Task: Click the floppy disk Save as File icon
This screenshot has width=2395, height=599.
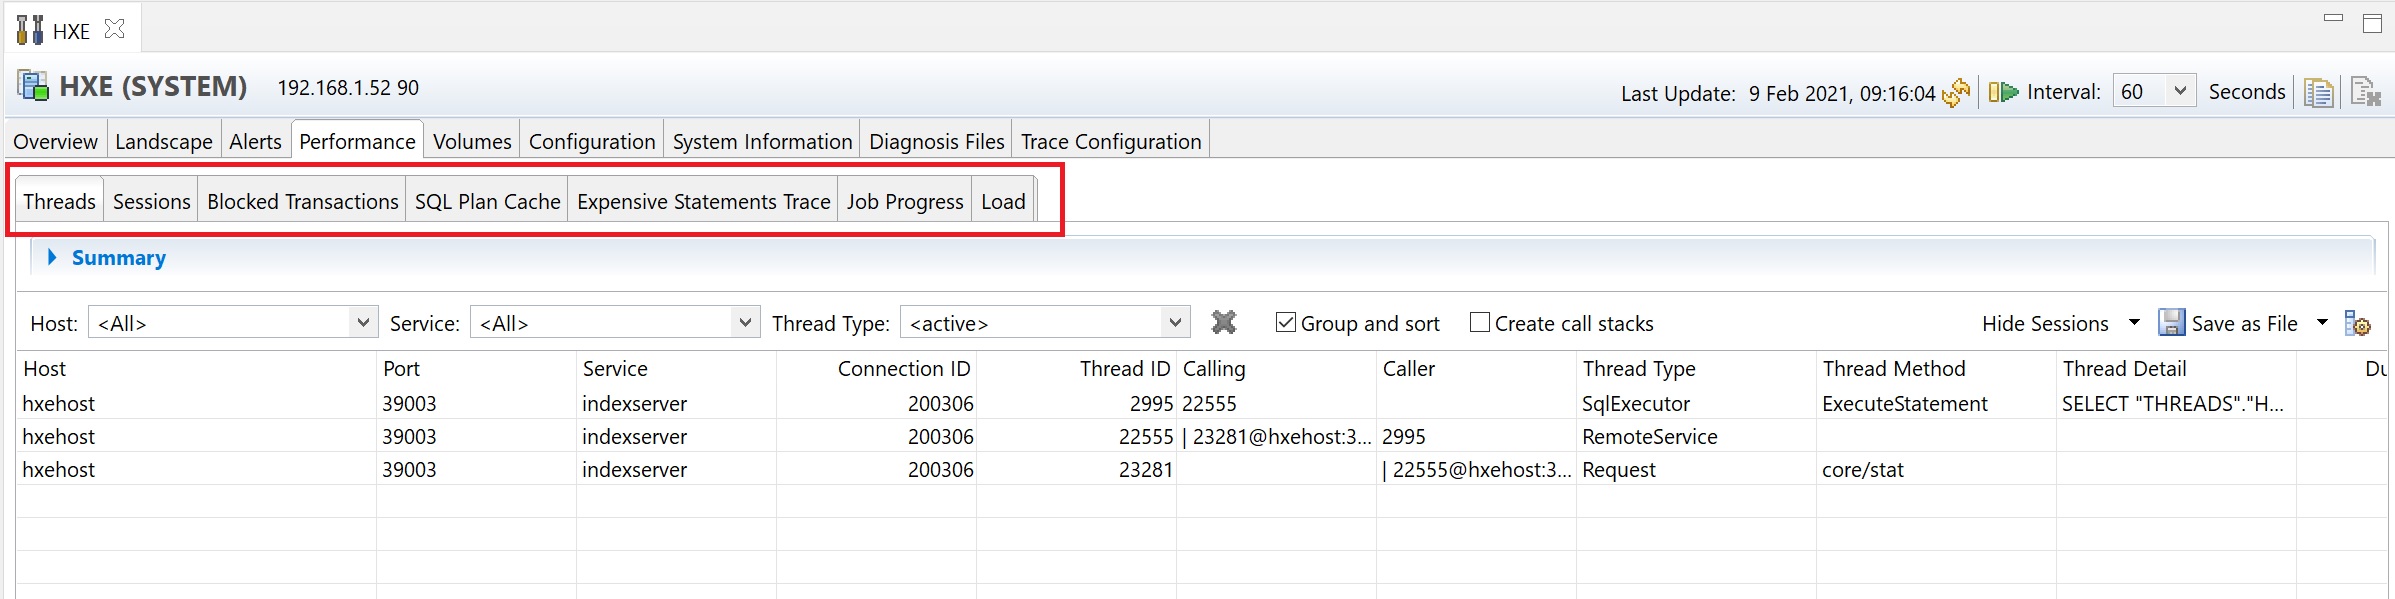Action: coord(2171,323)
